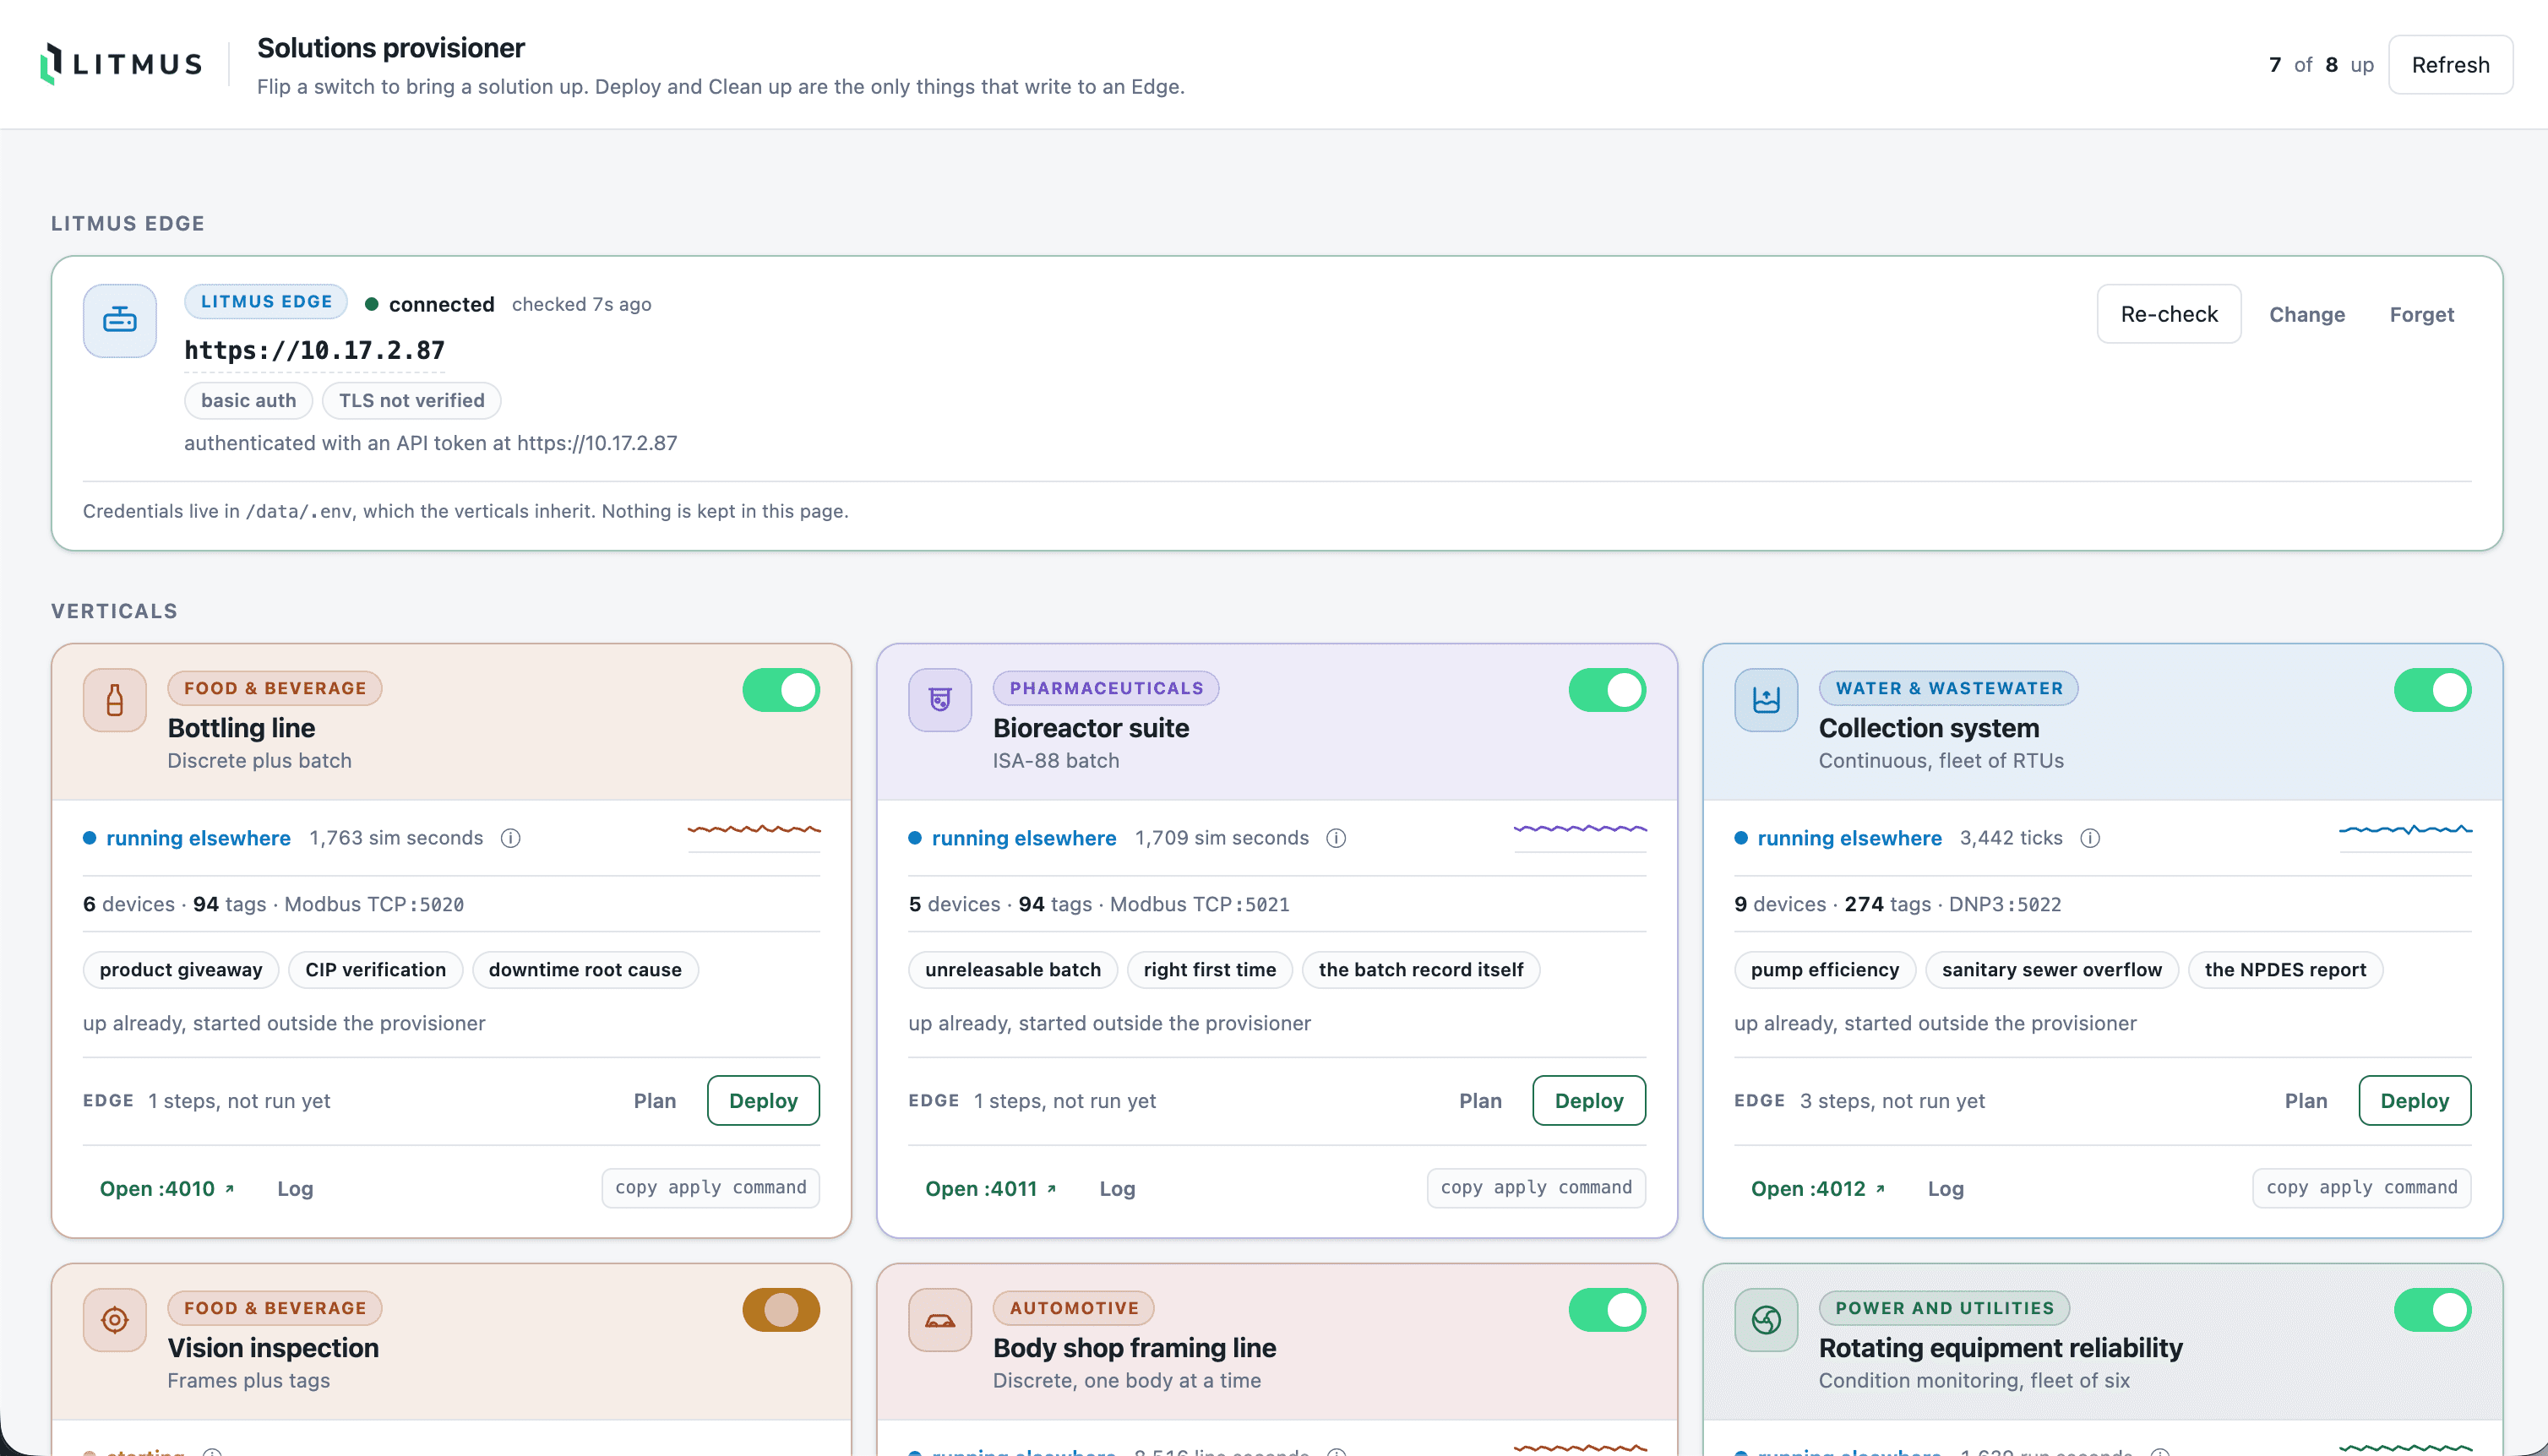
Task: Click the TLS not verified tag
Action: [x=411, y=400]
